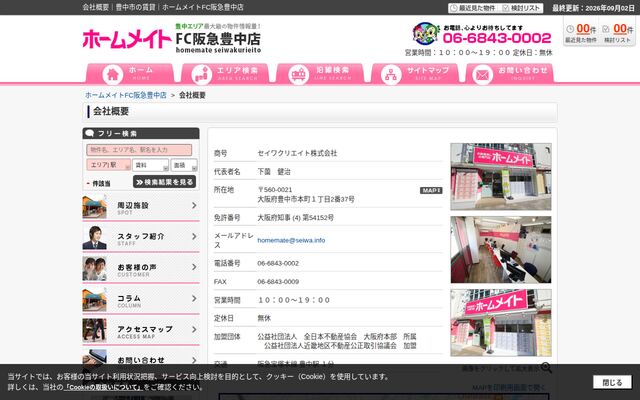640x400 pixels.
Task: Click the house icon in Home tab
Action: (113, 75)
